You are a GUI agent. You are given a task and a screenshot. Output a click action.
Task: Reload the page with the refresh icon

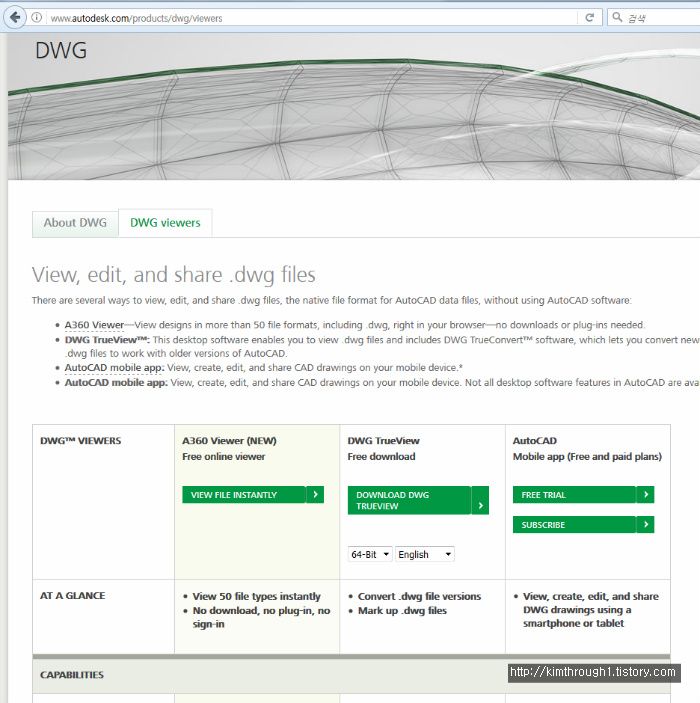coord(590,17)
